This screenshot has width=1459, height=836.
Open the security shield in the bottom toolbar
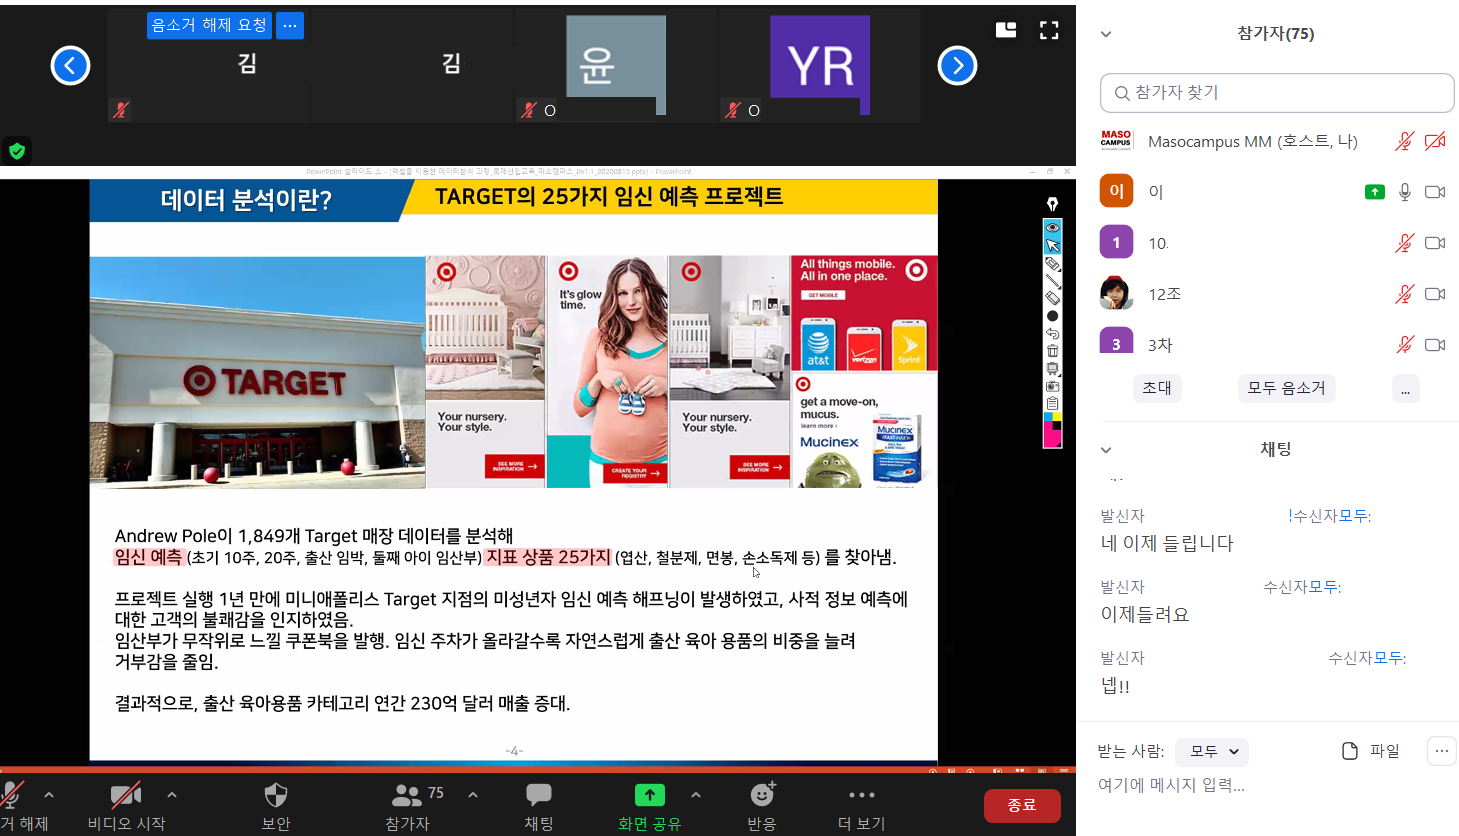[276, 796]
